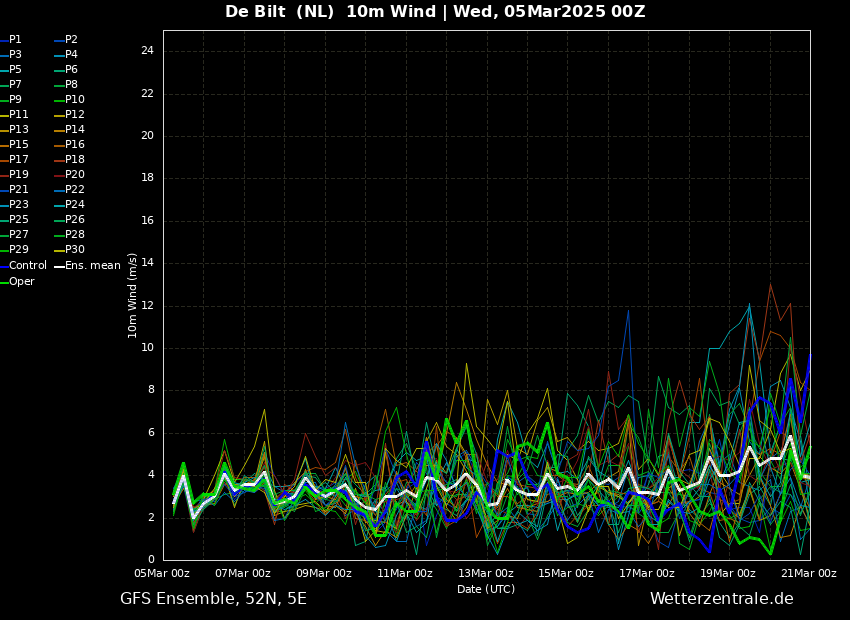Click the 24 value on the y-axis
This screenshot has height=620, width=850.
click(147, 51)
